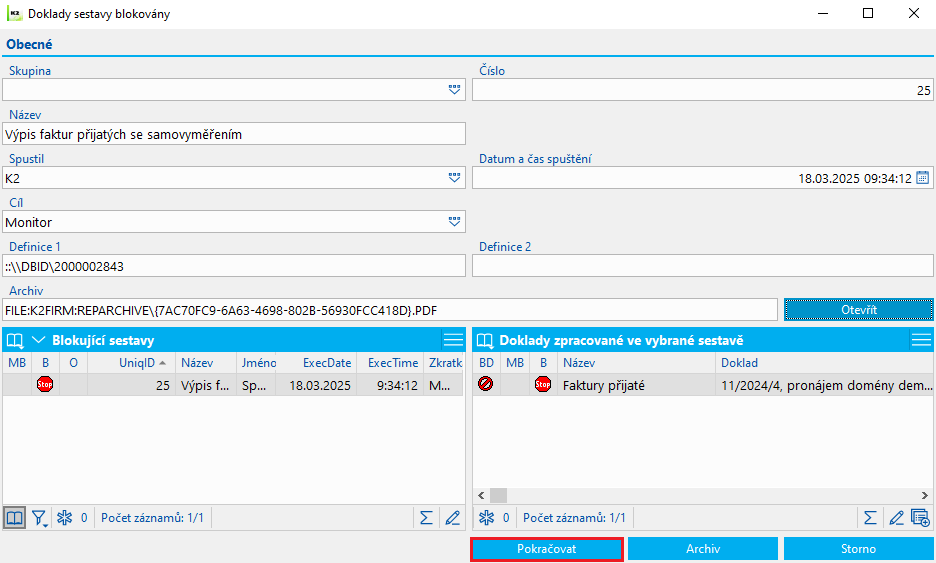Click add-to-container icon in right panel
Viewport: 936px width, 563px height.
[920, 518]
